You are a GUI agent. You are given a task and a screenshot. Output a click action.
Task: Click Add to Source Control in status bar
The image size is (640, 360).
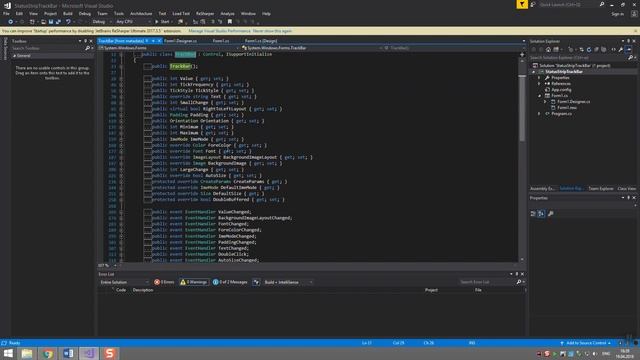coord(585,343)
